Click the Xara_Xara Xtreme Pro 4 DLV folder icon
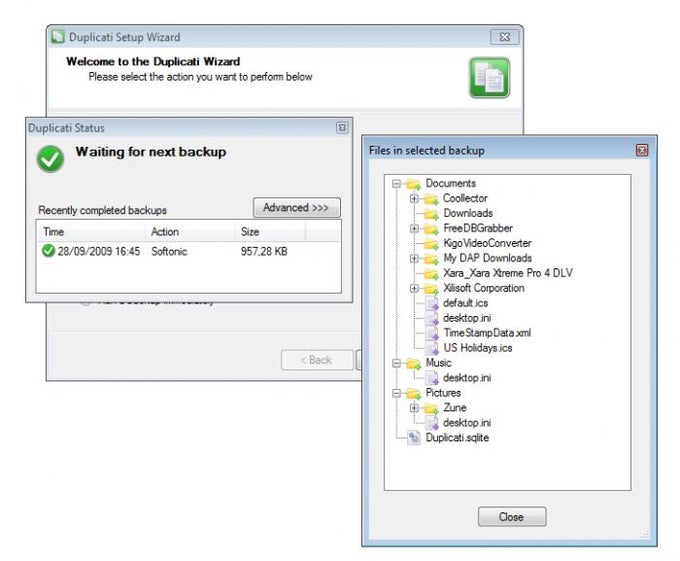 pyautogui.click(x=431, y=274)
